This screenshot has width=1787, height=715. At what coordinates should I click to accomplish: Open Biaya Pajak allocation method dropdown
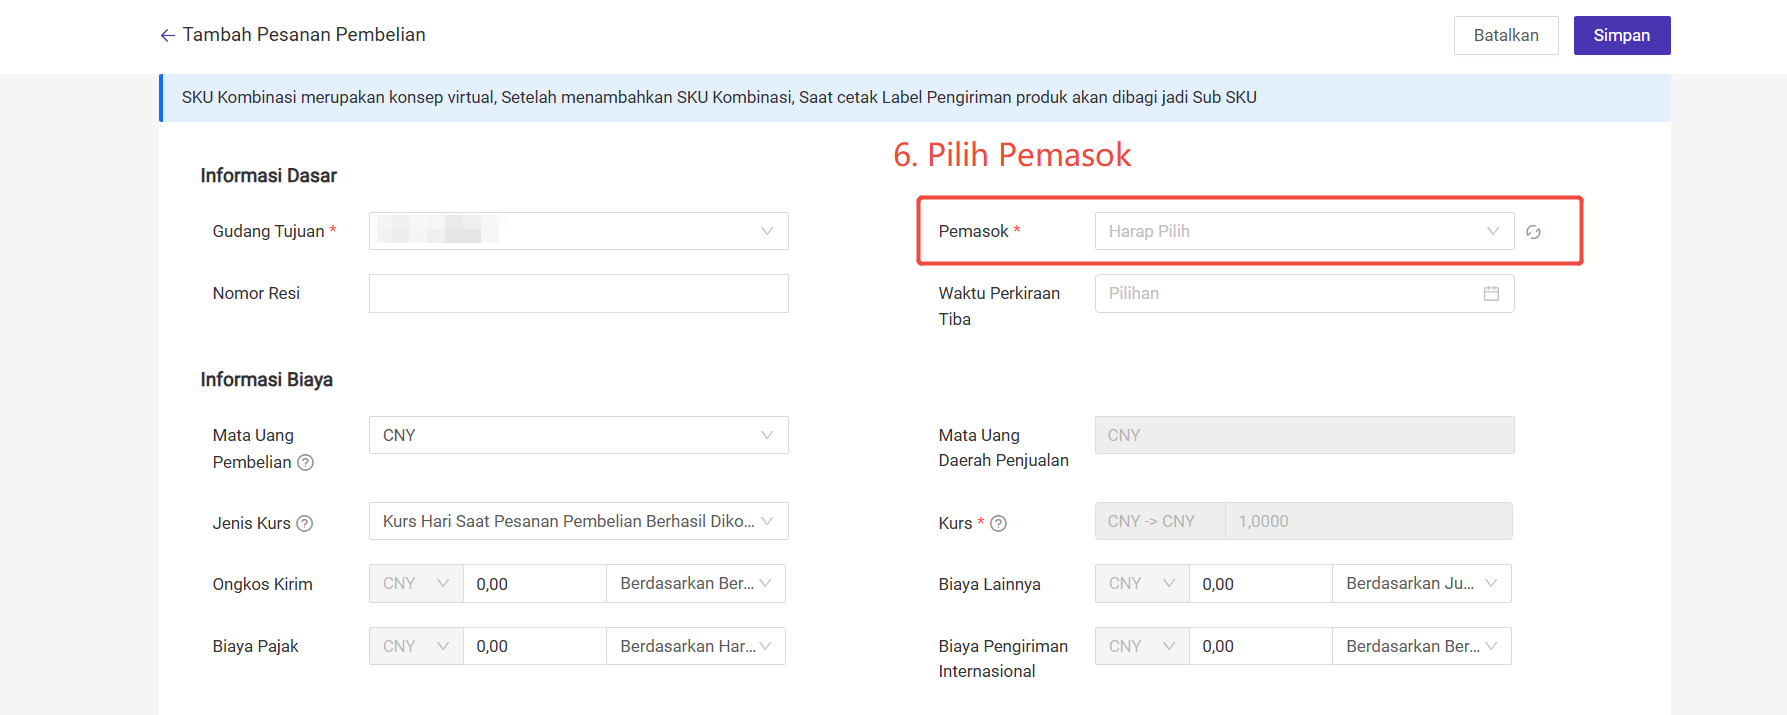tap(695, 646)
